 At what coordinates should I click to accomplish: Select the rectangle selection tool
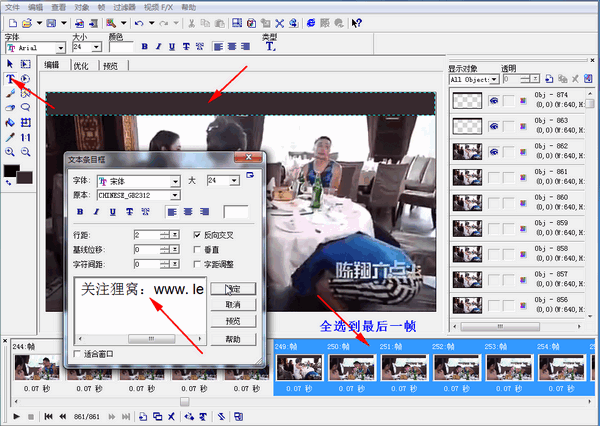click(25, 64)
